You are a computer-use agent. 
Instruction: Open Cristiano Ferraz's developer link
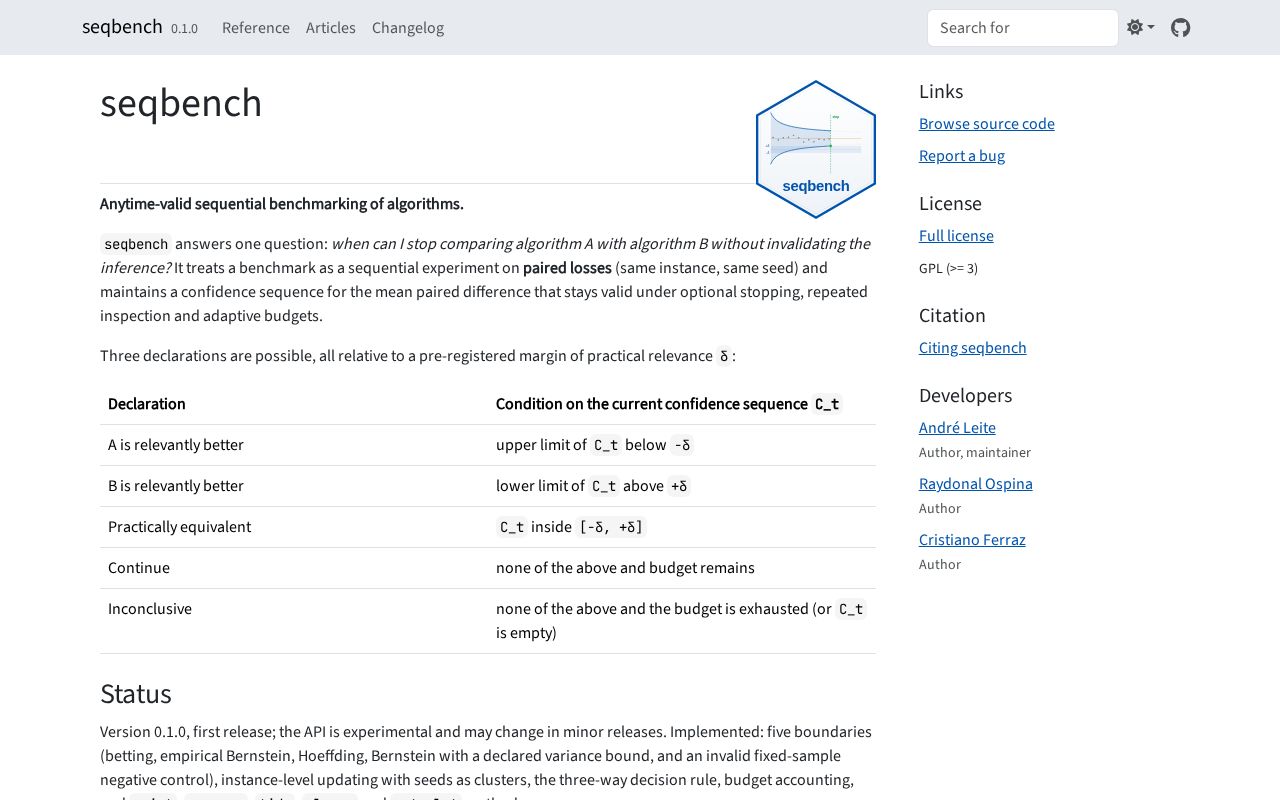[972, 540]
